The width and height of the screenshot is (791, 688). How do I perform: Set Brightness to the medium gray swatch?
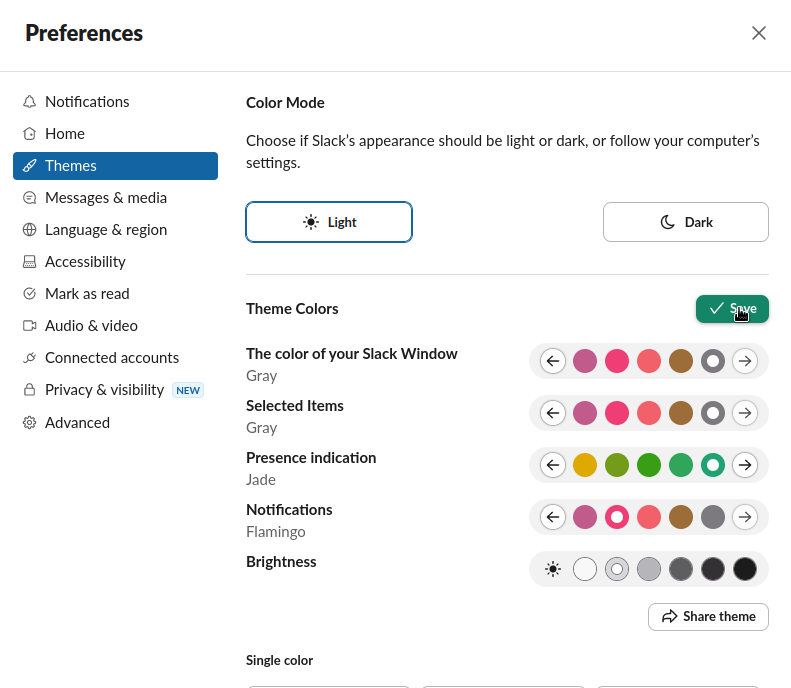[649, 569]
